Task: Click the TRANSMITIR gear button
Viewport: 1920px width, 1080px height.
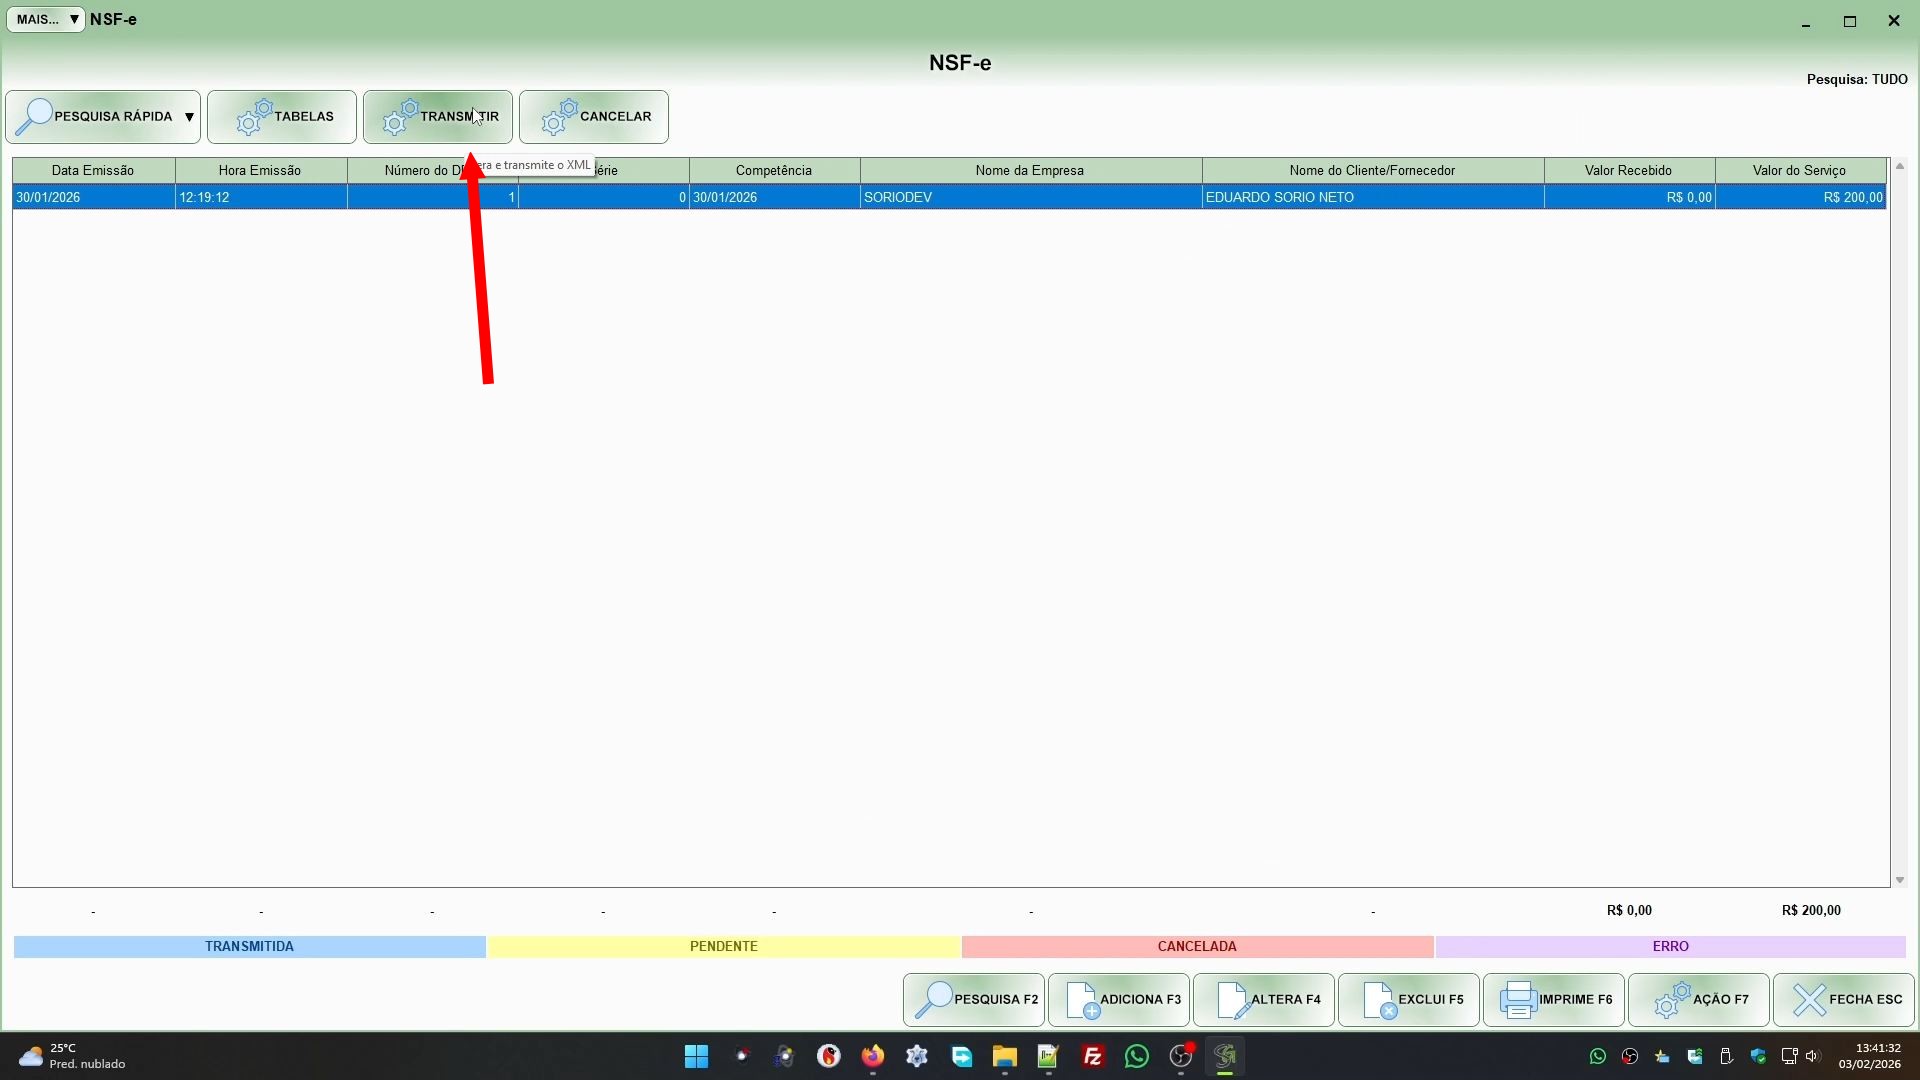Action: pos(437,117)
